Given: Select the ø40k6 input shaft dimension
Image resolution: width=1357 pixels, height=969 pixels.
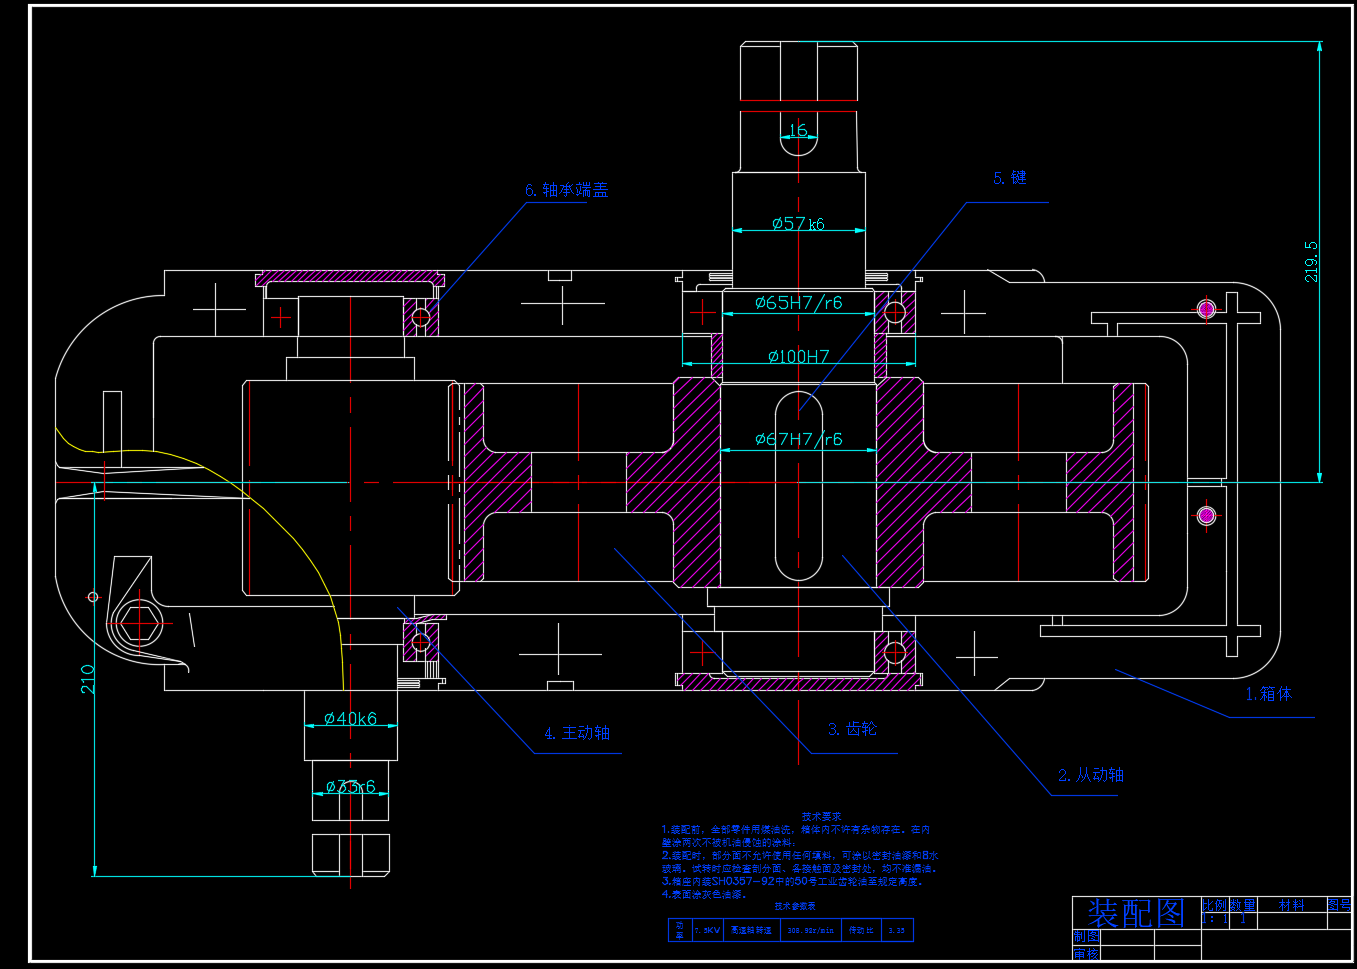Looking at the screenshot, I should (x=350, y=718).
